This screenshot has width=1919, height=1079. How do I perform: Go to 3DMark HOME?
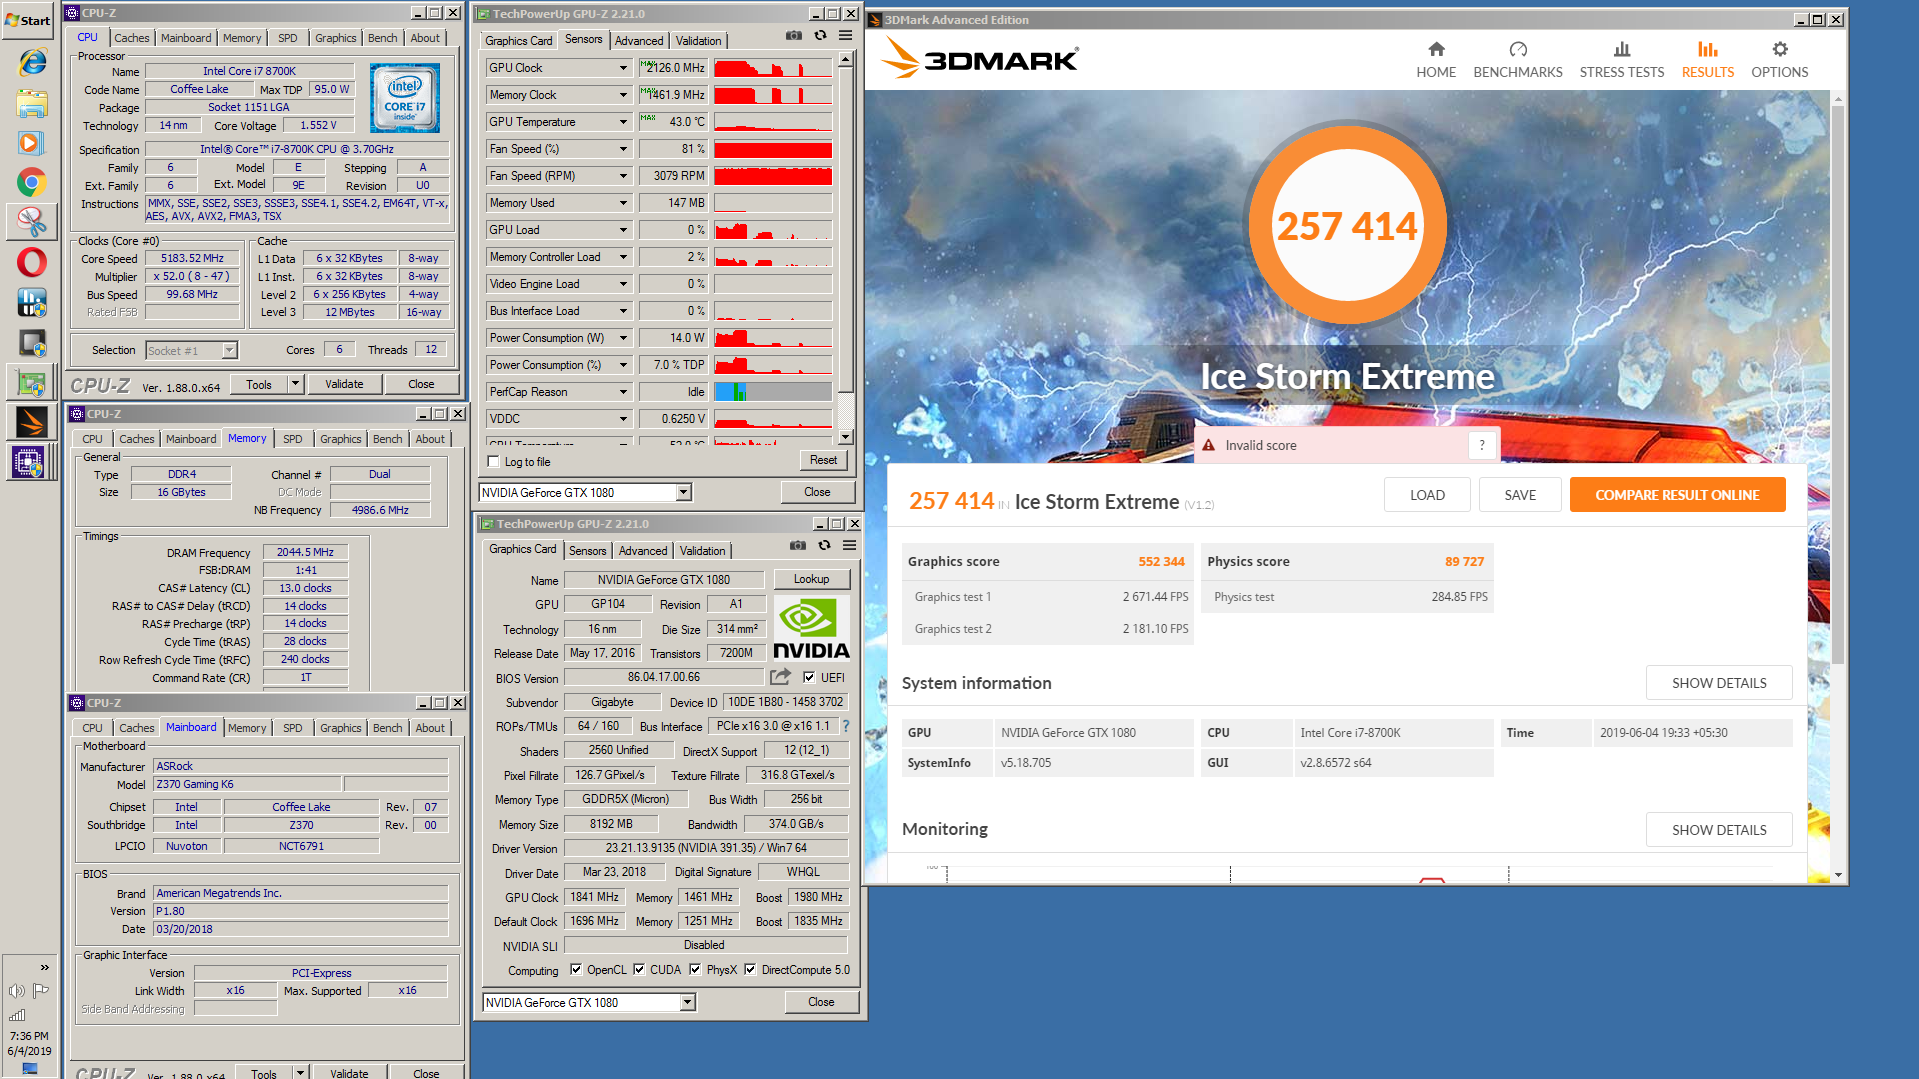1436,60
